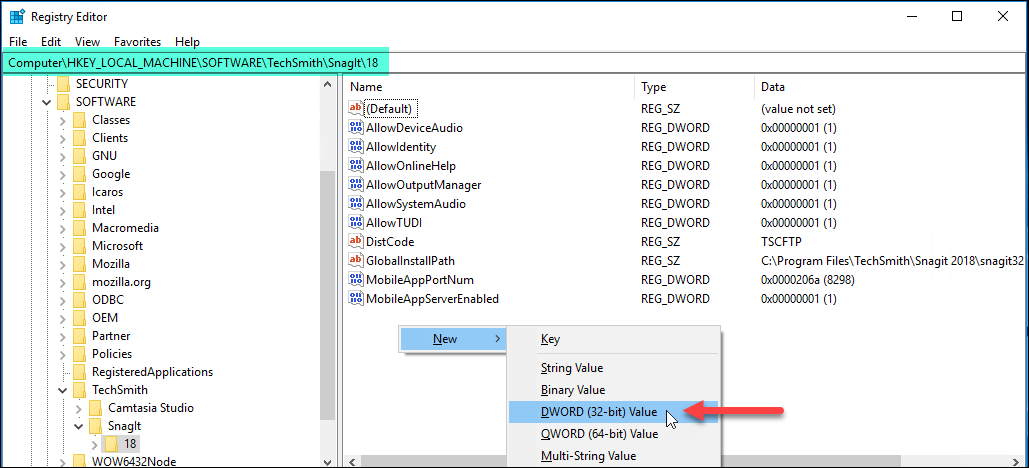Image resolution: width=1029 pixels, height=468 pixels.
Task: Expand the Policies key node
Action: pos(63,354)
